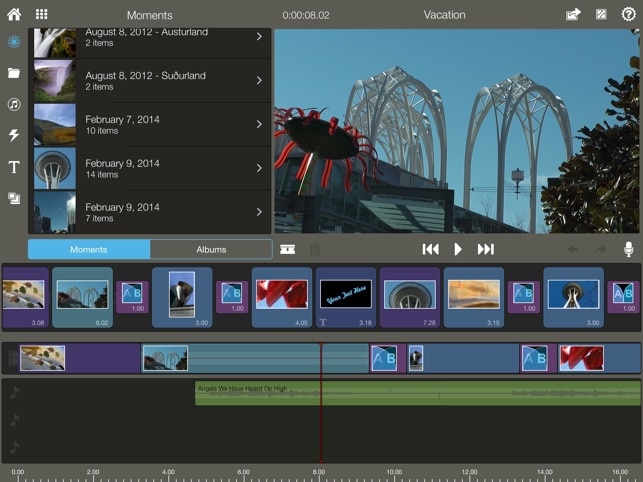Viewport: 643px width, 482px height.
Task: Click the microphone voice-over icon
Action: [629, 249]
